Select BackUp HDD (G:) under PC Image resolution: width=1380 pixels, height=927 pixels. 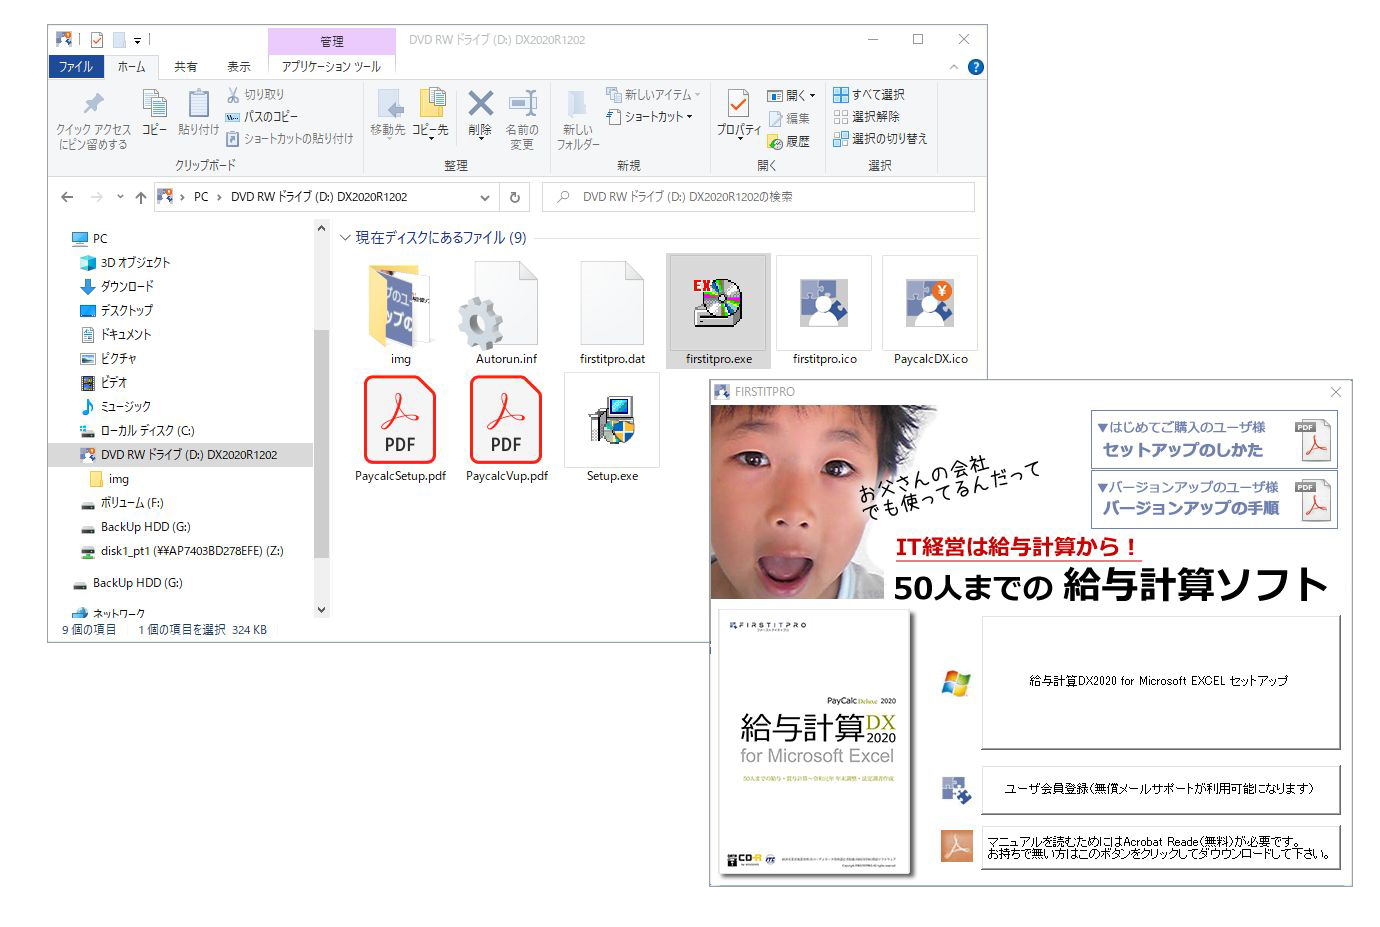135,526
